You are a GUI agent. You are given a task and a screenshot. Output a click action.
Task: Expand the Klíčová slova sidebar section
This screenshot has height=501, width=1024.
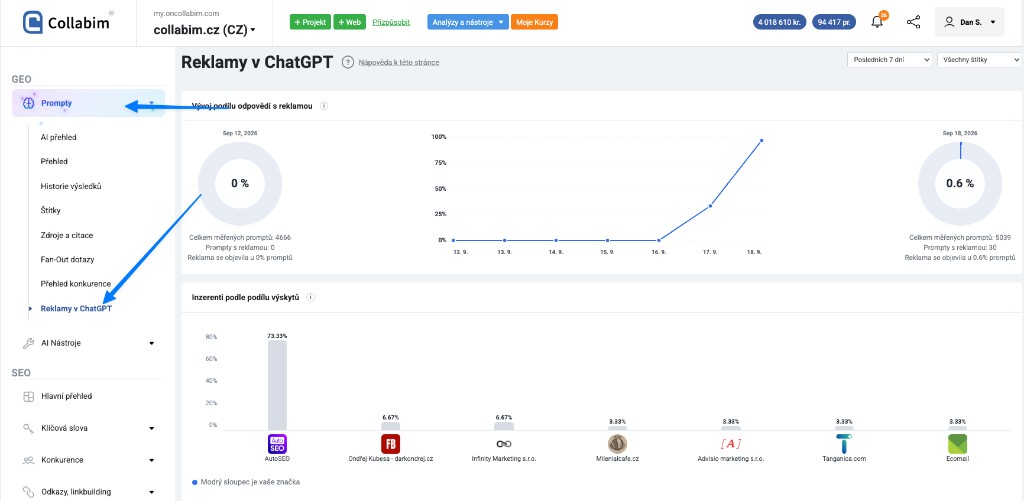coord(152,428)
